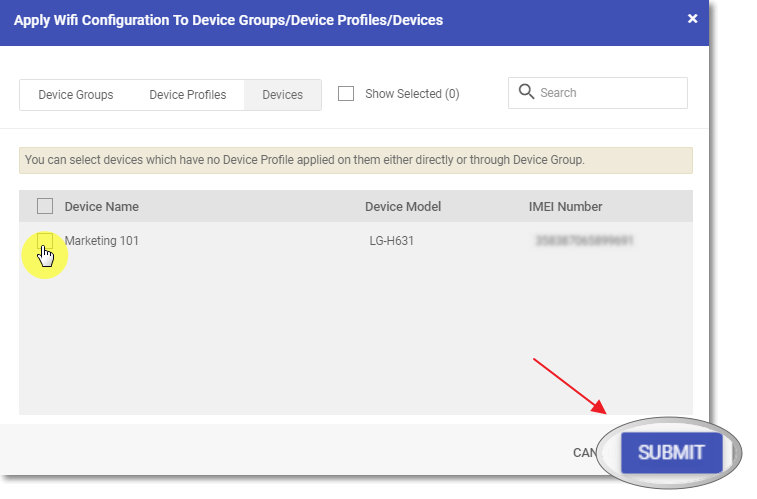Select the Devices tab
This screenshot has width=757, height=499.
282,95
